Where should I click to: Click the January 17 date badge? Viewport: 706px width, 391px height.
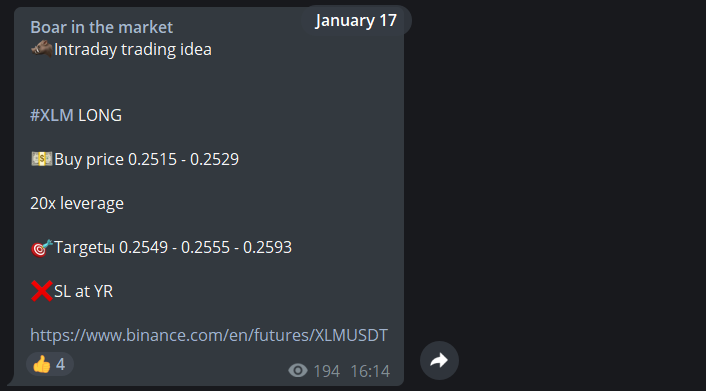pyautogui.click(x=356, y=20)
